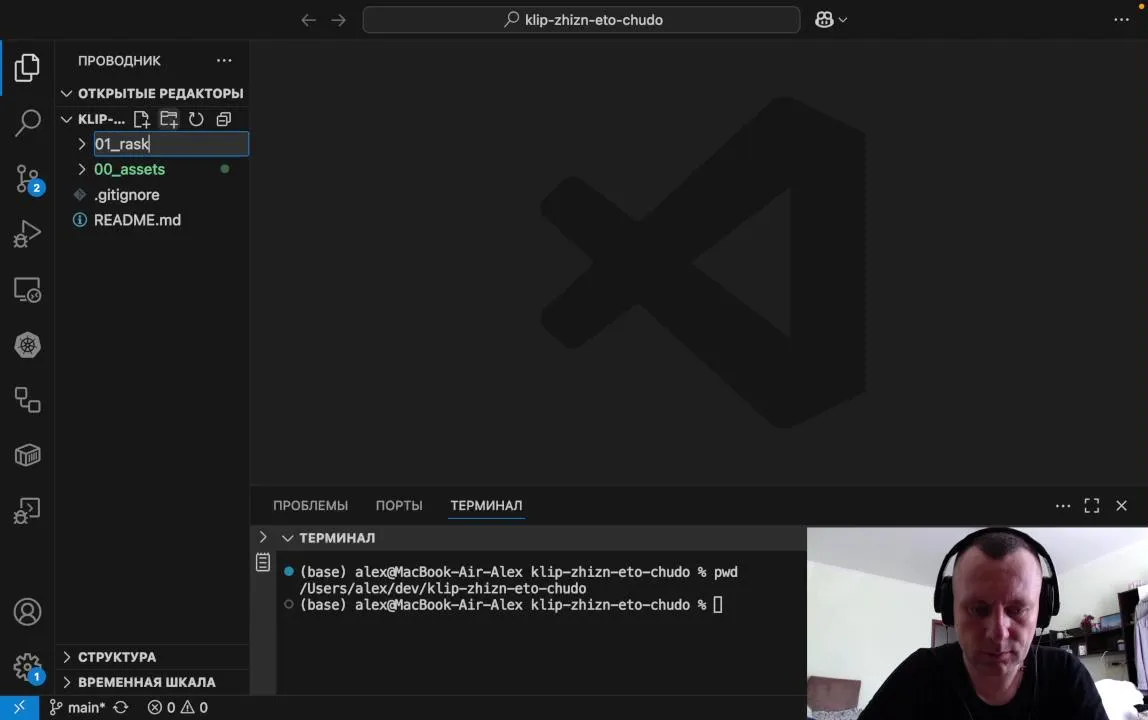Close the terminal panel
Viewport: 1148px width, 720px height.
click(x=1122, y=506)
